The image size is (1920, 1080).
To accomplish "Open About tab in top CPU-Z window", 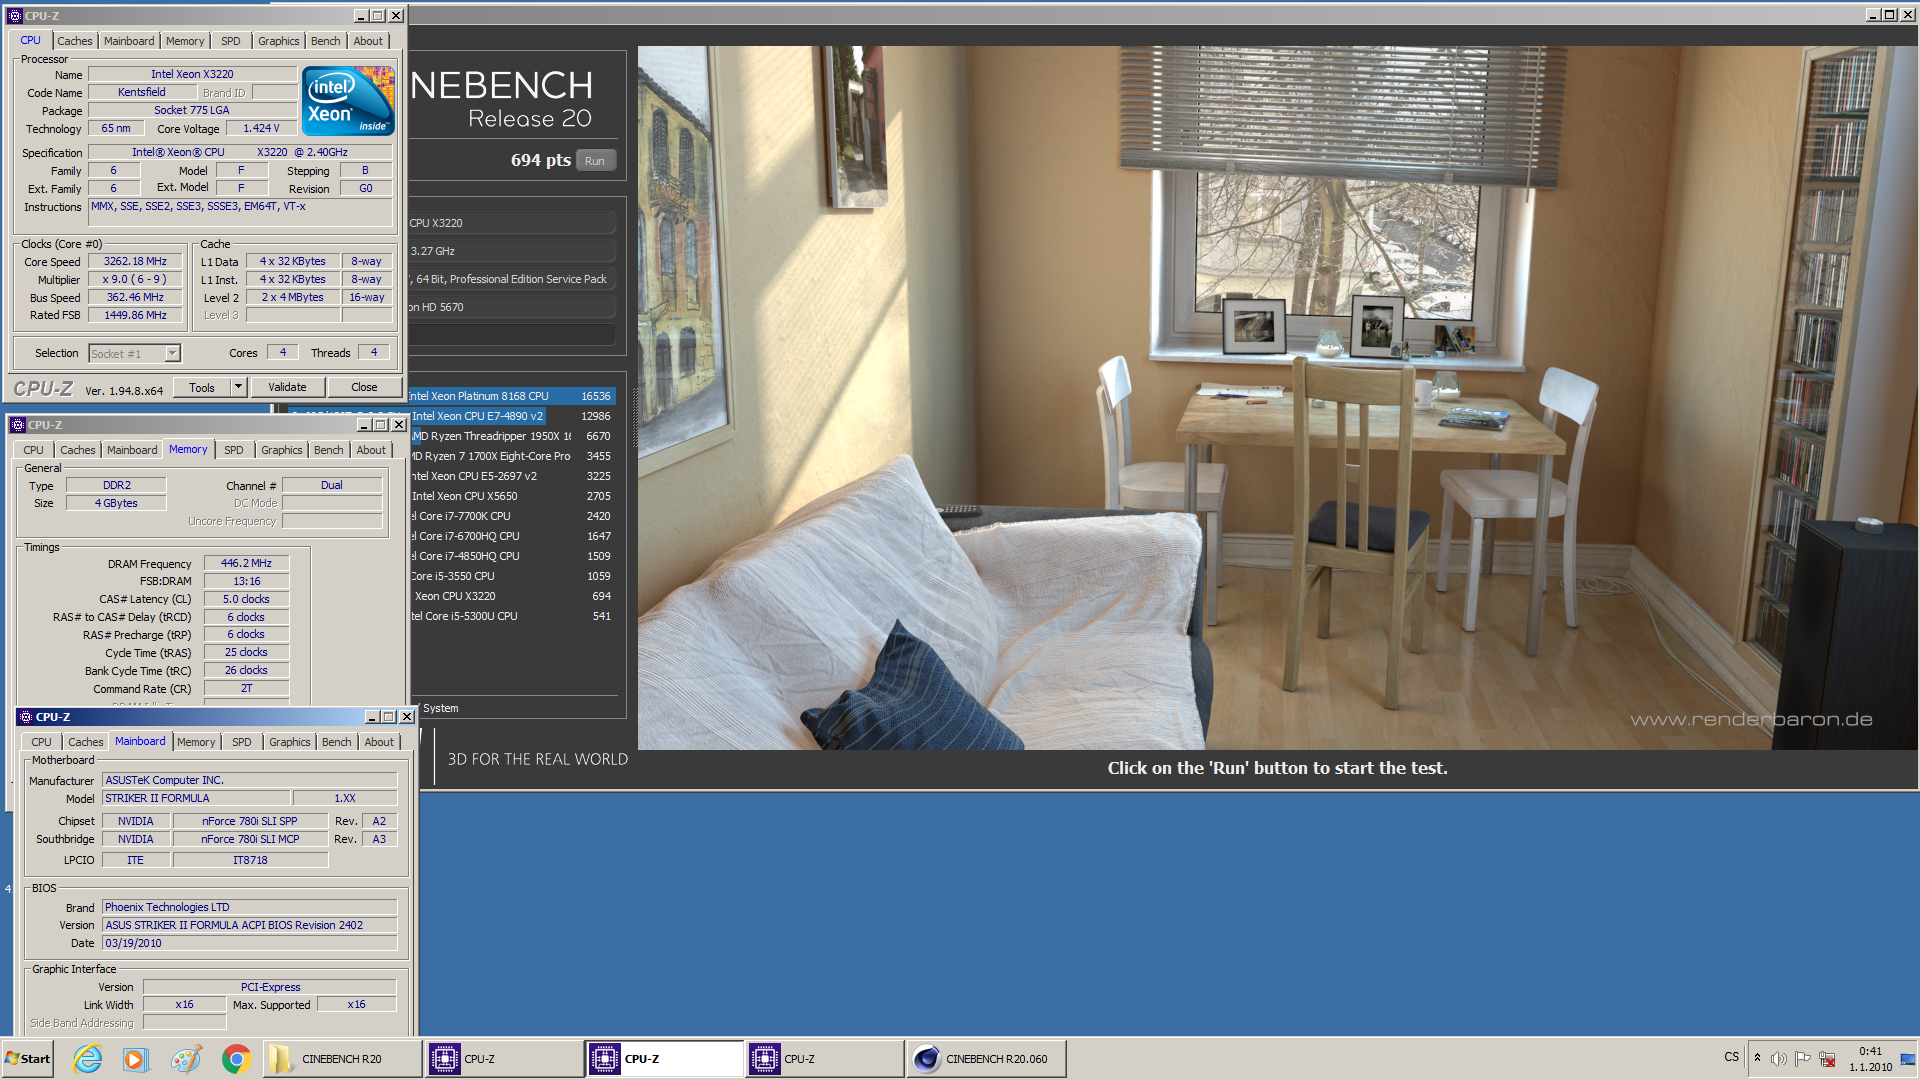I will click(x=368, y=41).
